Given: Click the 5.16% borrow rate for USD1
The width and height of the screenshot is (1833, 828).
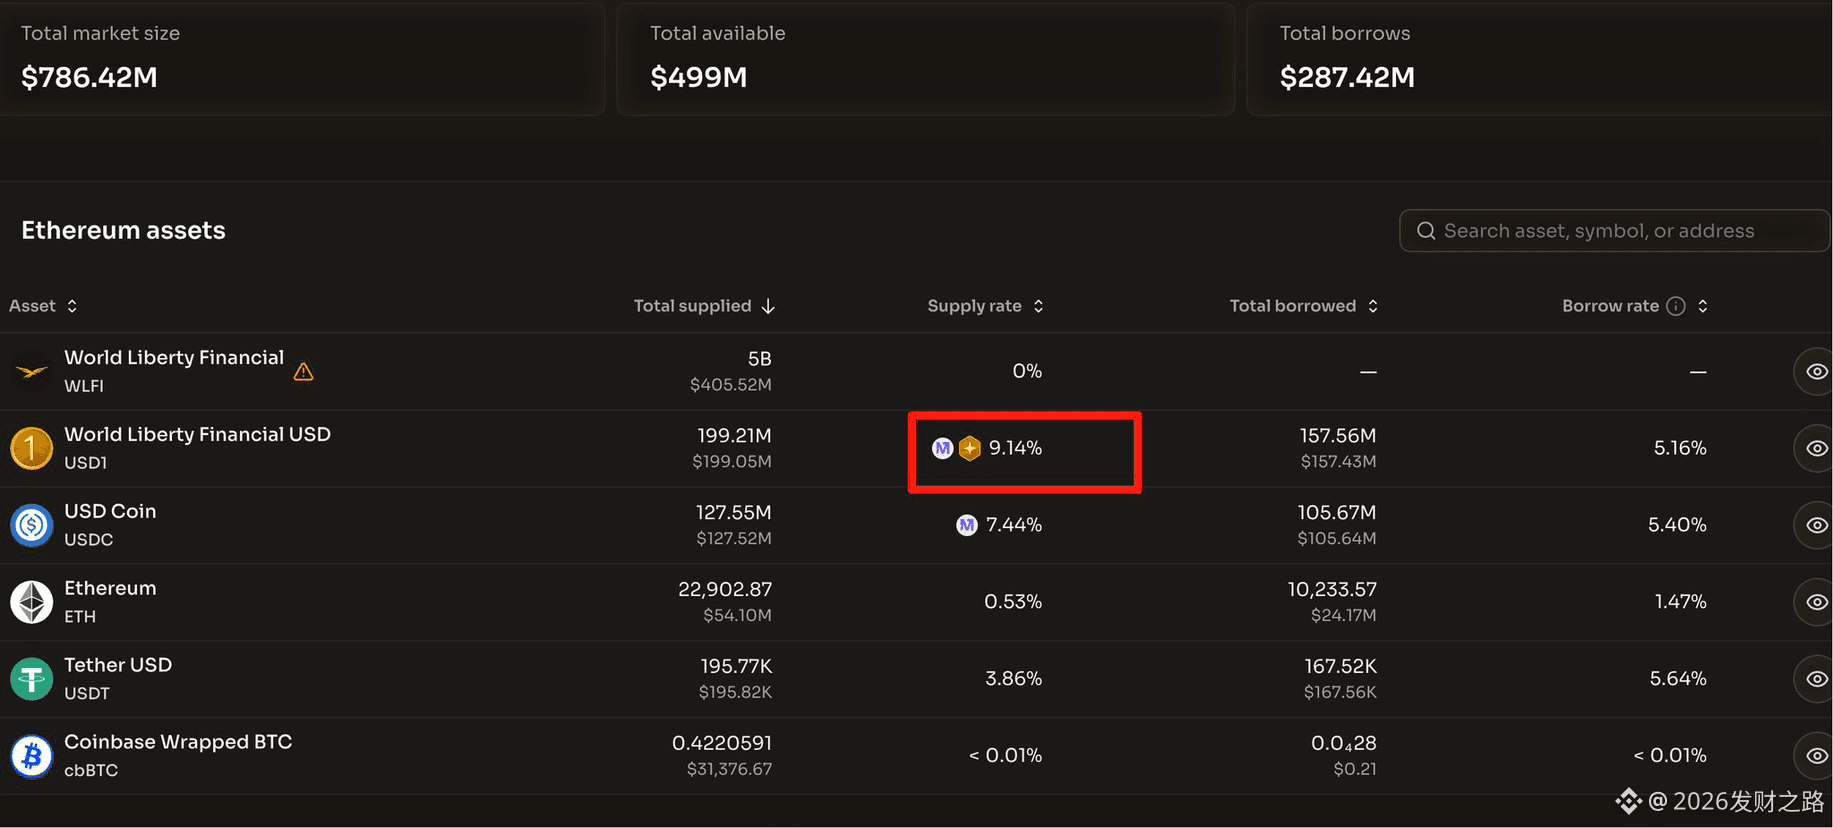Looking at the screenshot, I should (1680, 448).
